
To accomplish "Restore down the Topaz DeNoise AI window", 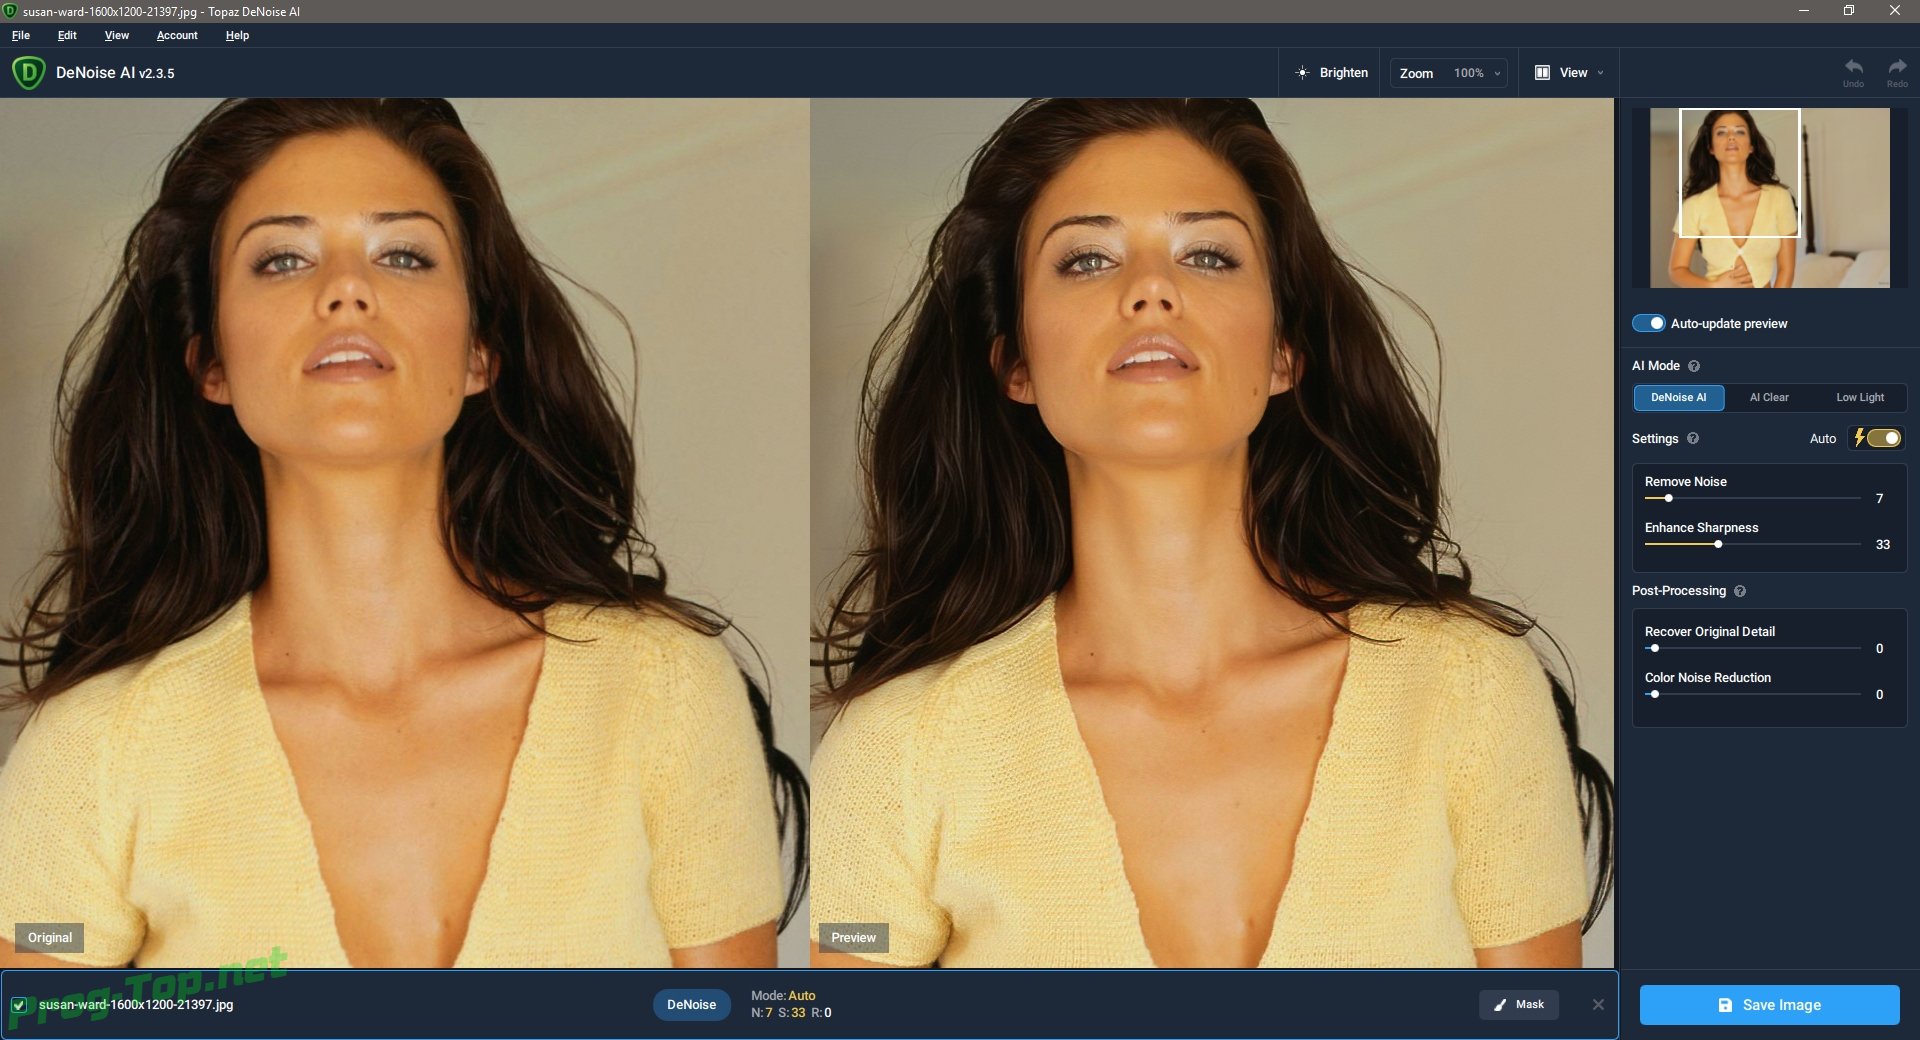I will point(1849,11).
